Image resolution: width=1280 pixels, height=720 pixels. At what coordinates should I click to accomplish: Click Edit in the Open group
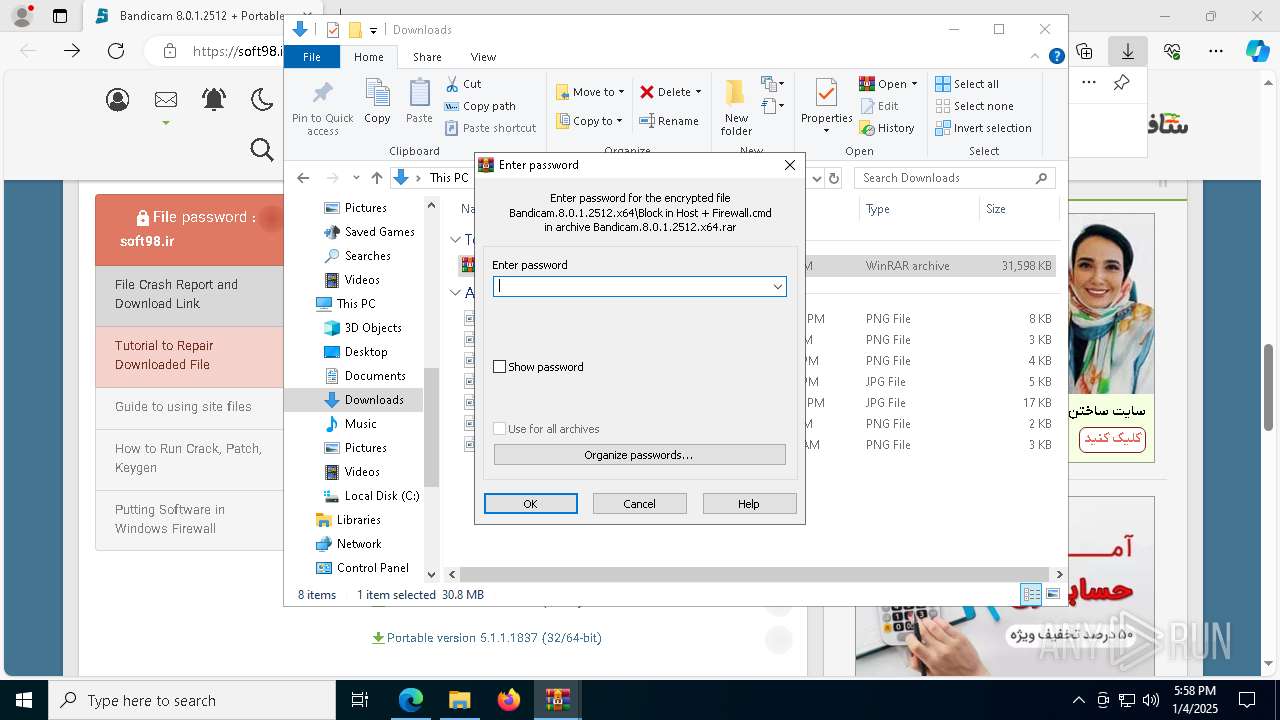879,106
